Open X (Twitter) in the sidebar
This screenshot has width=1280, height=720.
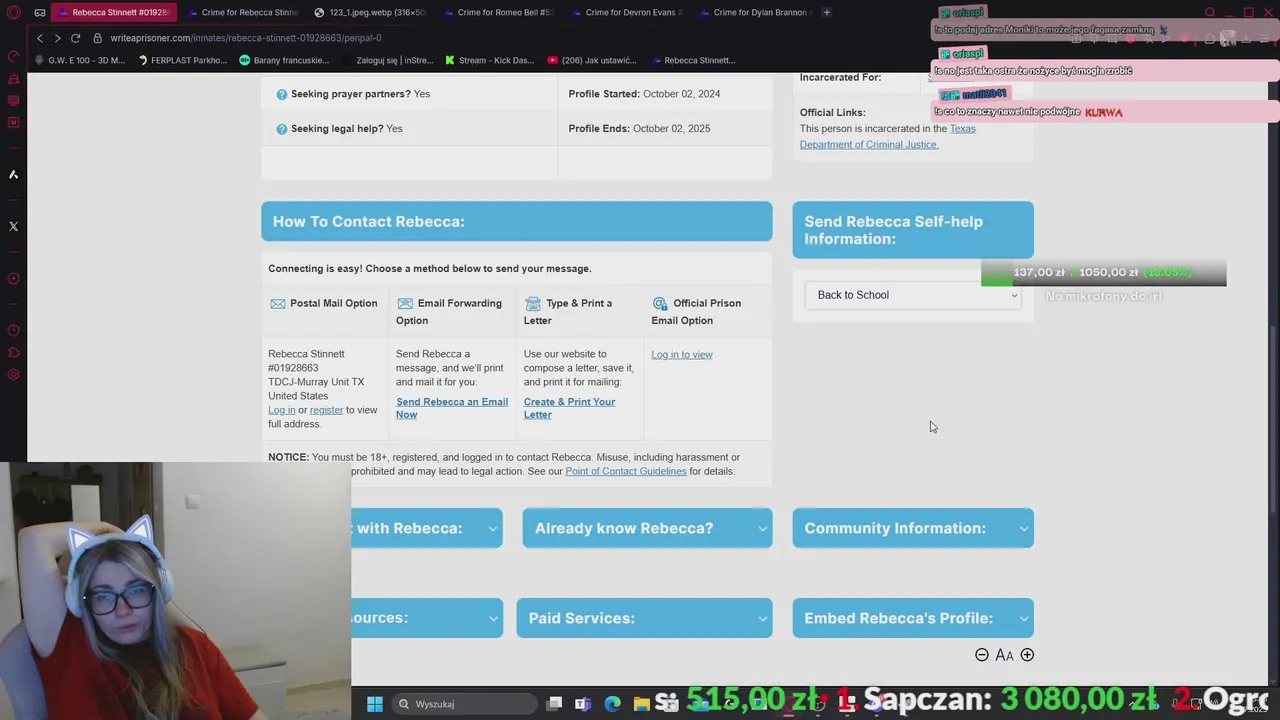click(x=13, y=226)
